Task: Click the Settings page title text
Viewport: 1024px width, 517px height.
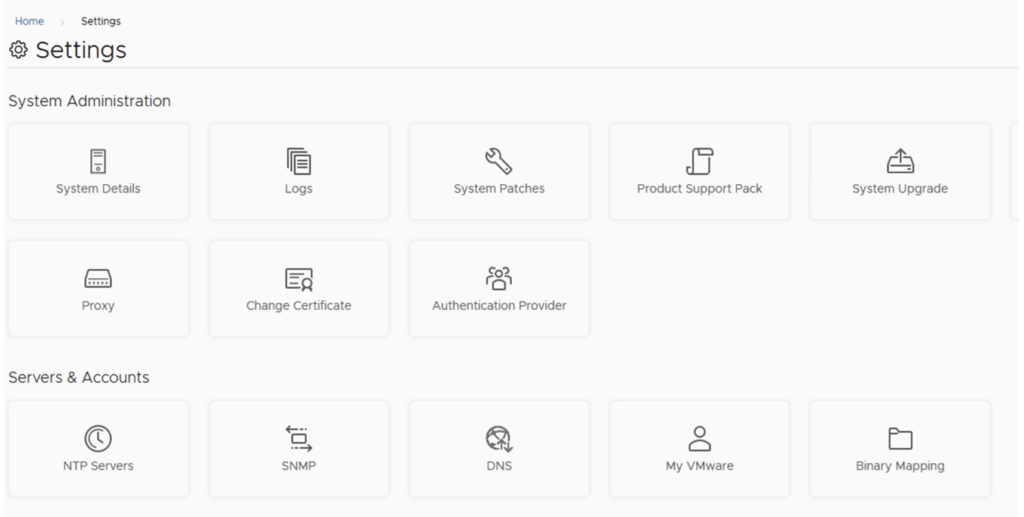Action: click(x=81, y=50)
